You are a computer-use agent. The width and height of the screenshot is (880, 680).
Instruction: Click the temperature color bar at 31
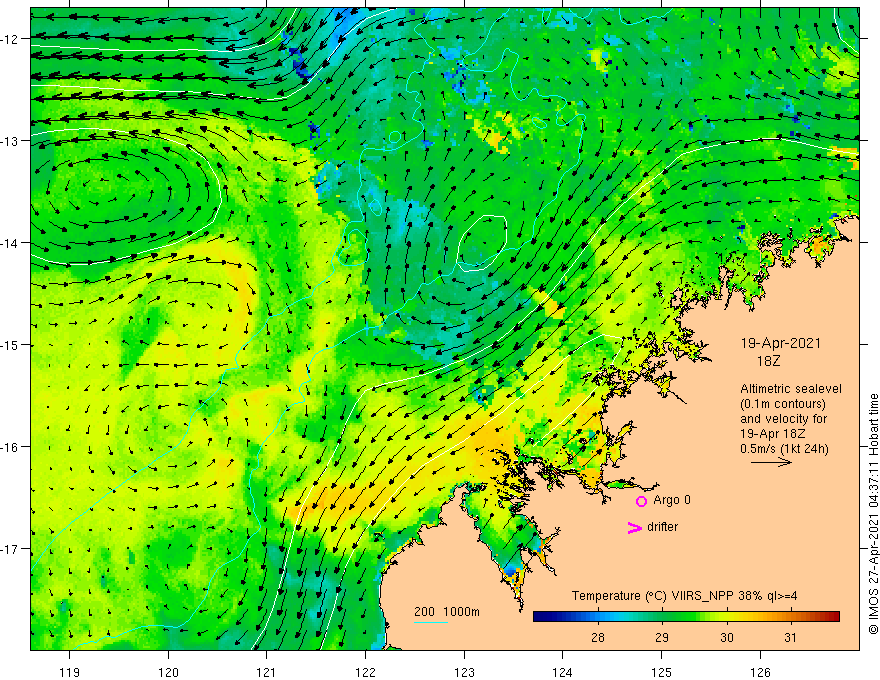coord(791,617)
